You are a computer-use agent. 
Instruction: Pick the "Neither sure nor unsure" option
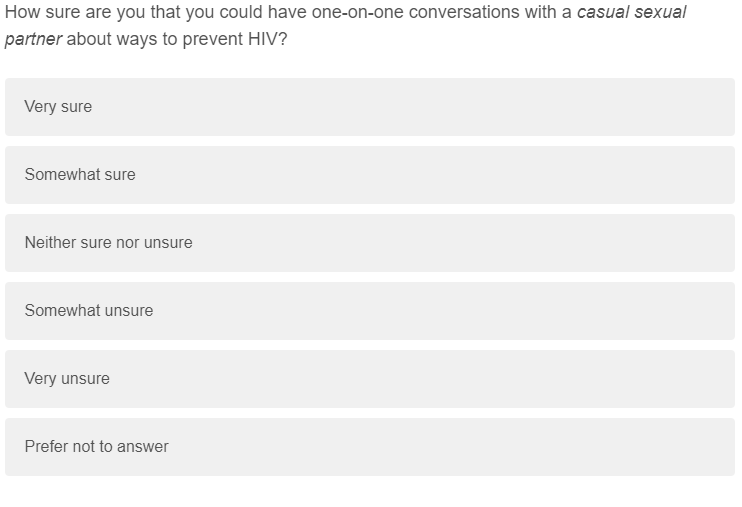click(x=370, y=243)
